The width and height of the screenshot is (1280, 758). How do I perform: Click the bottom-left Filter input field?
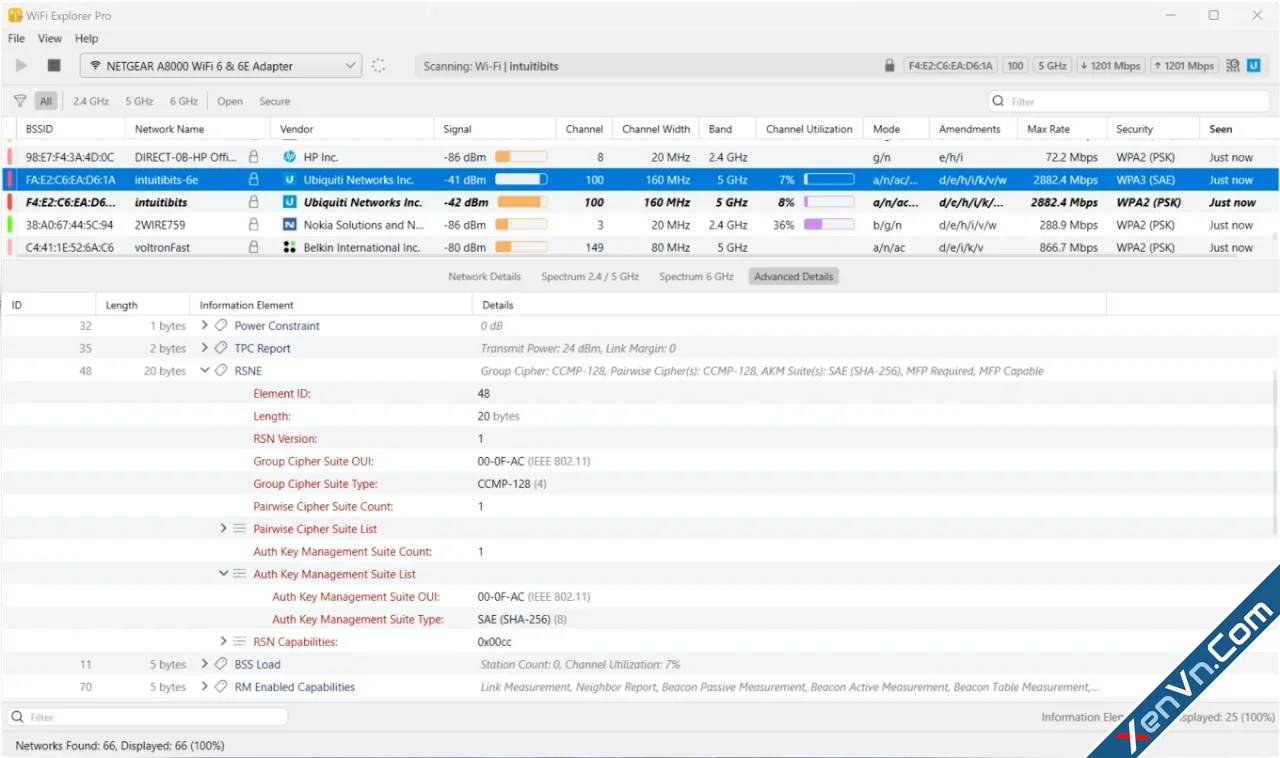point(147,717)
